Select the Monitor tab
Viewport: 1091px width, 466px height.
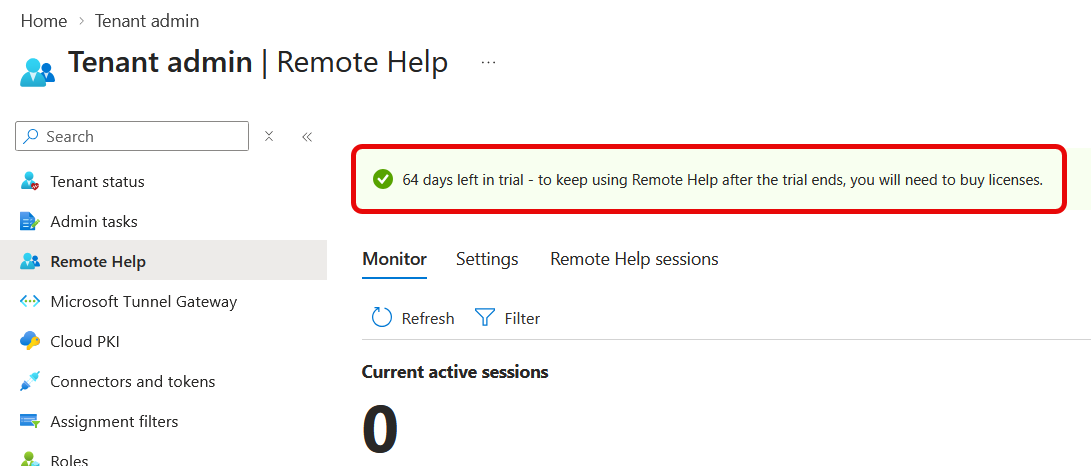coord(395,259)
